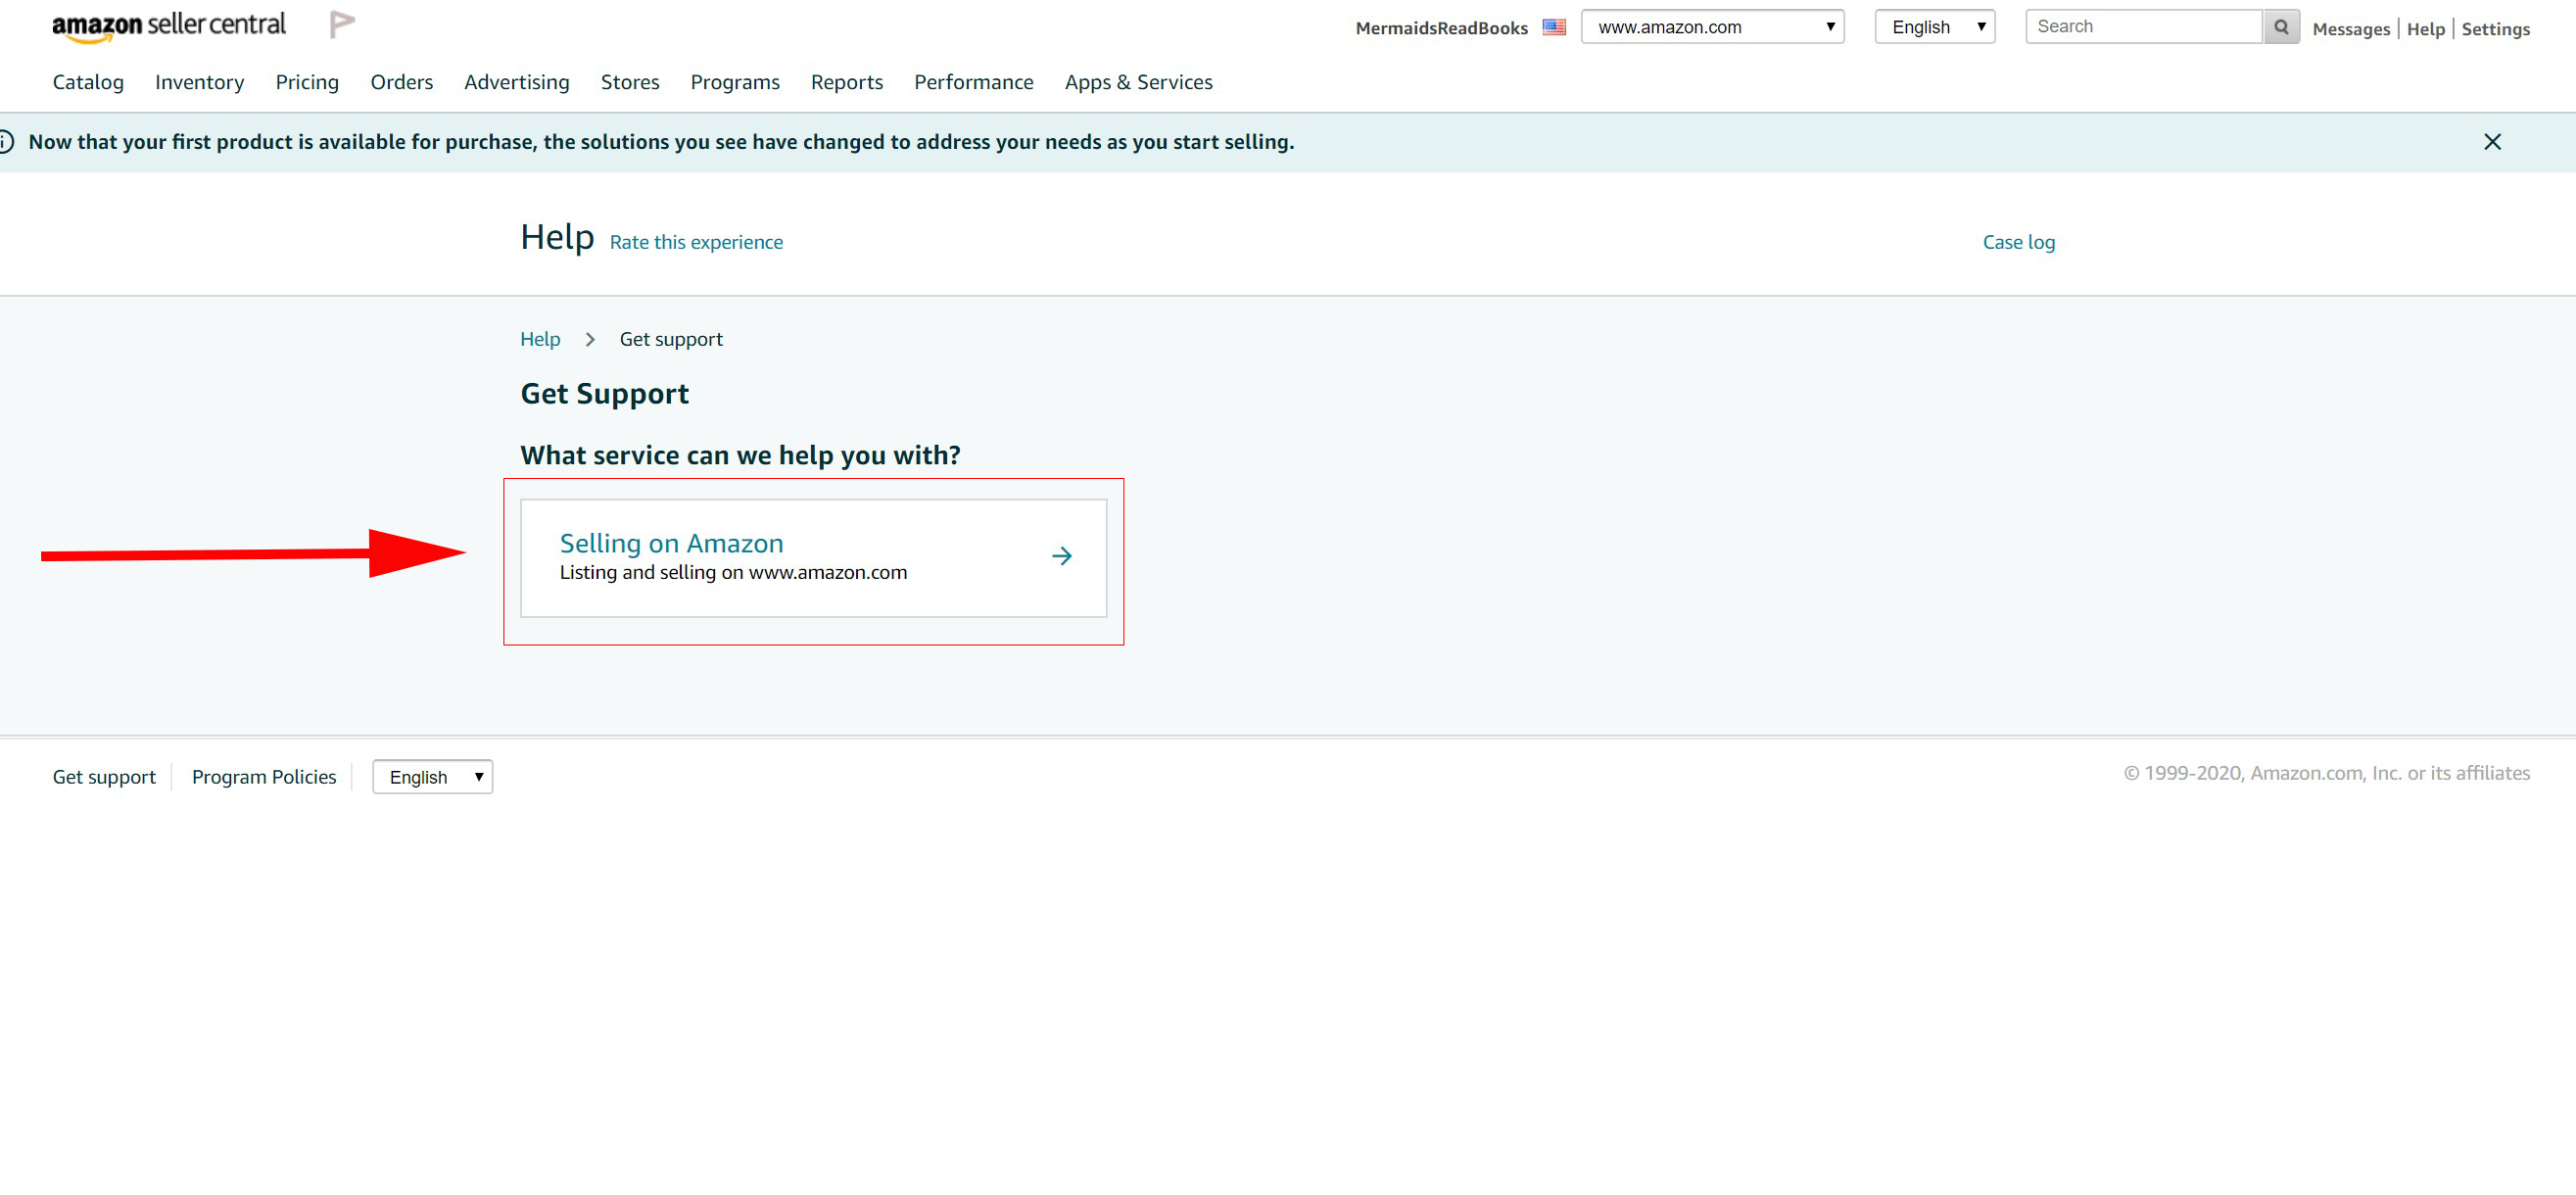Image resolution: width=2576 pixels, height=1195 pixels.
Task: Open the Apps & Services menu
Action: click(x=1139, y=82)
